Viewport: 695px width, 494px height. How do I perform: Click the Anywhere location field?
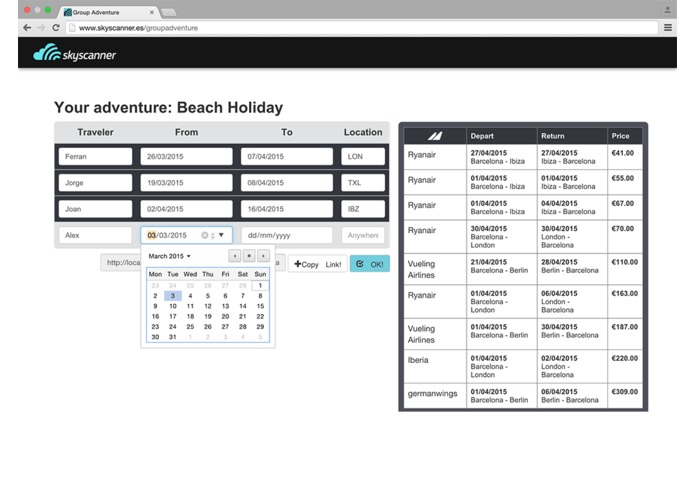coord(363,235)
